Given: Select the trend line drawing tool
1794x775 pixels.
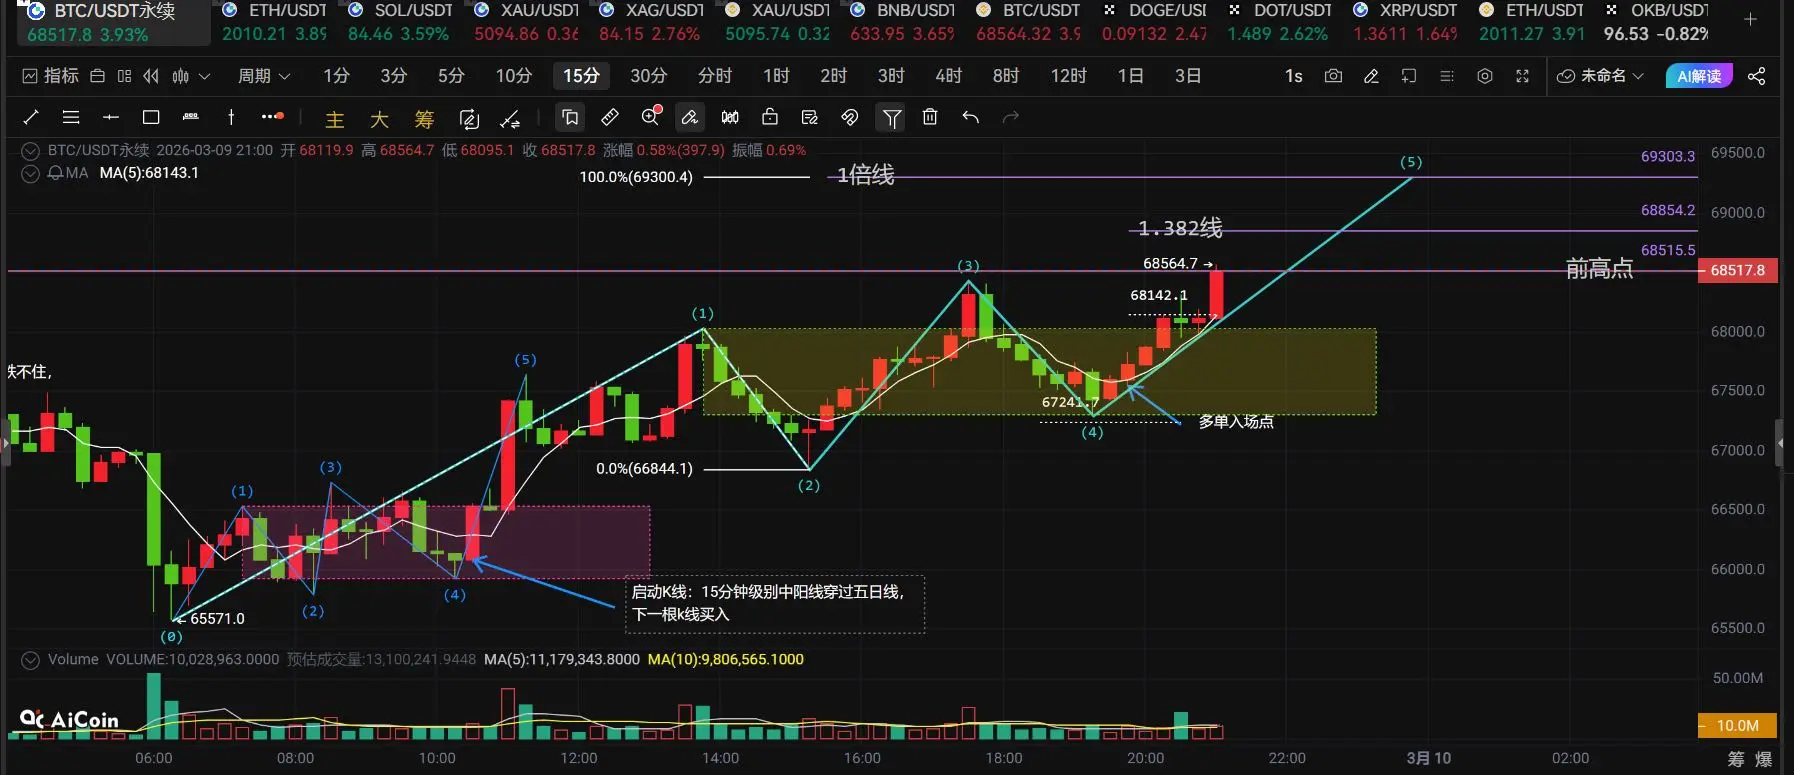Looking at the screenshot, I should tap(31, 118).
